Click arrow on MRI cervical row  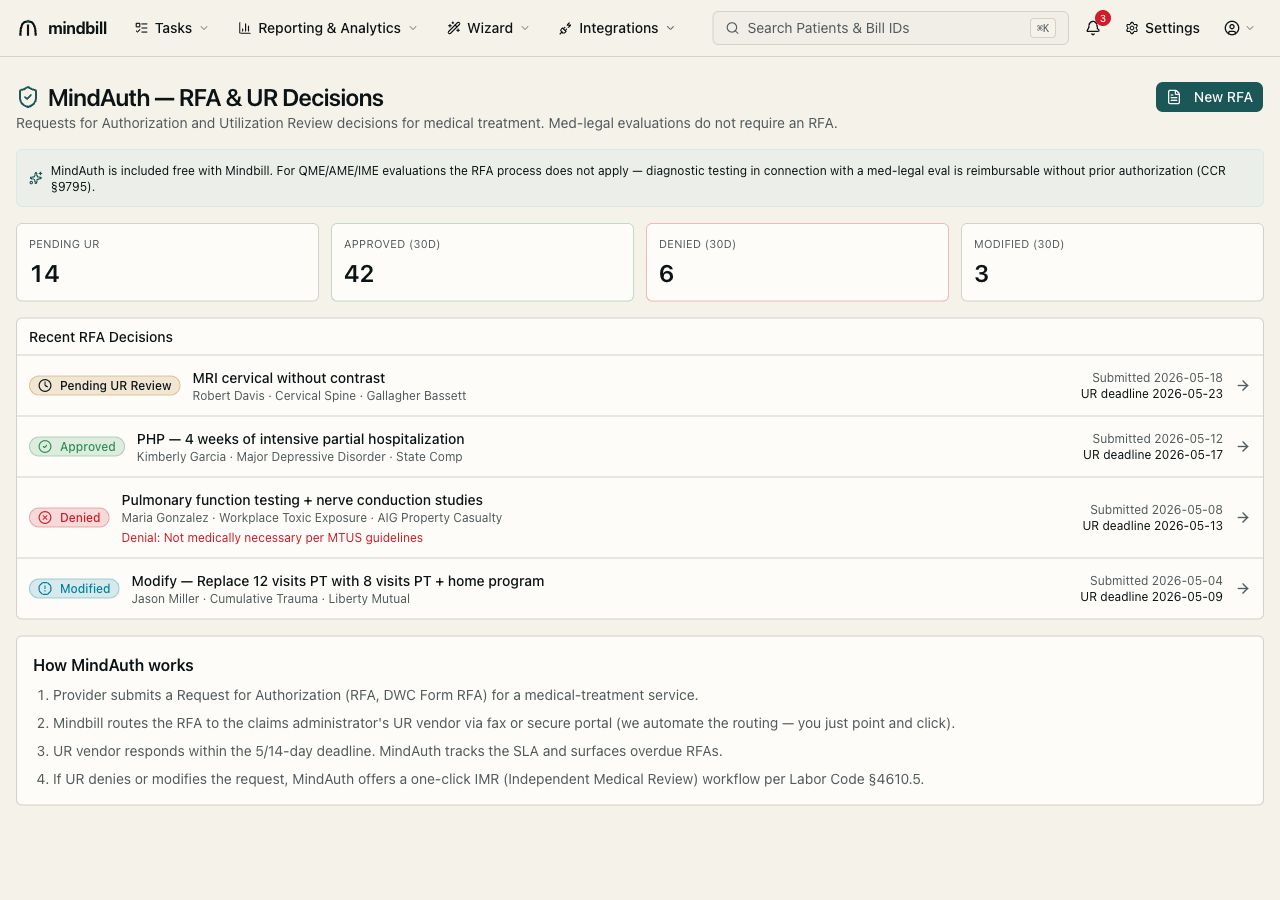(1243, 386)
